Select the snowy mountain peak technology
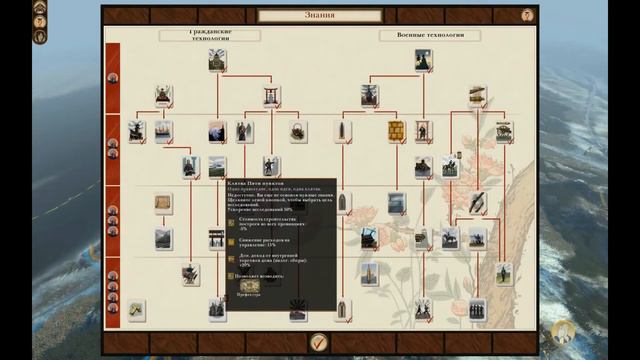 point(217,132)
